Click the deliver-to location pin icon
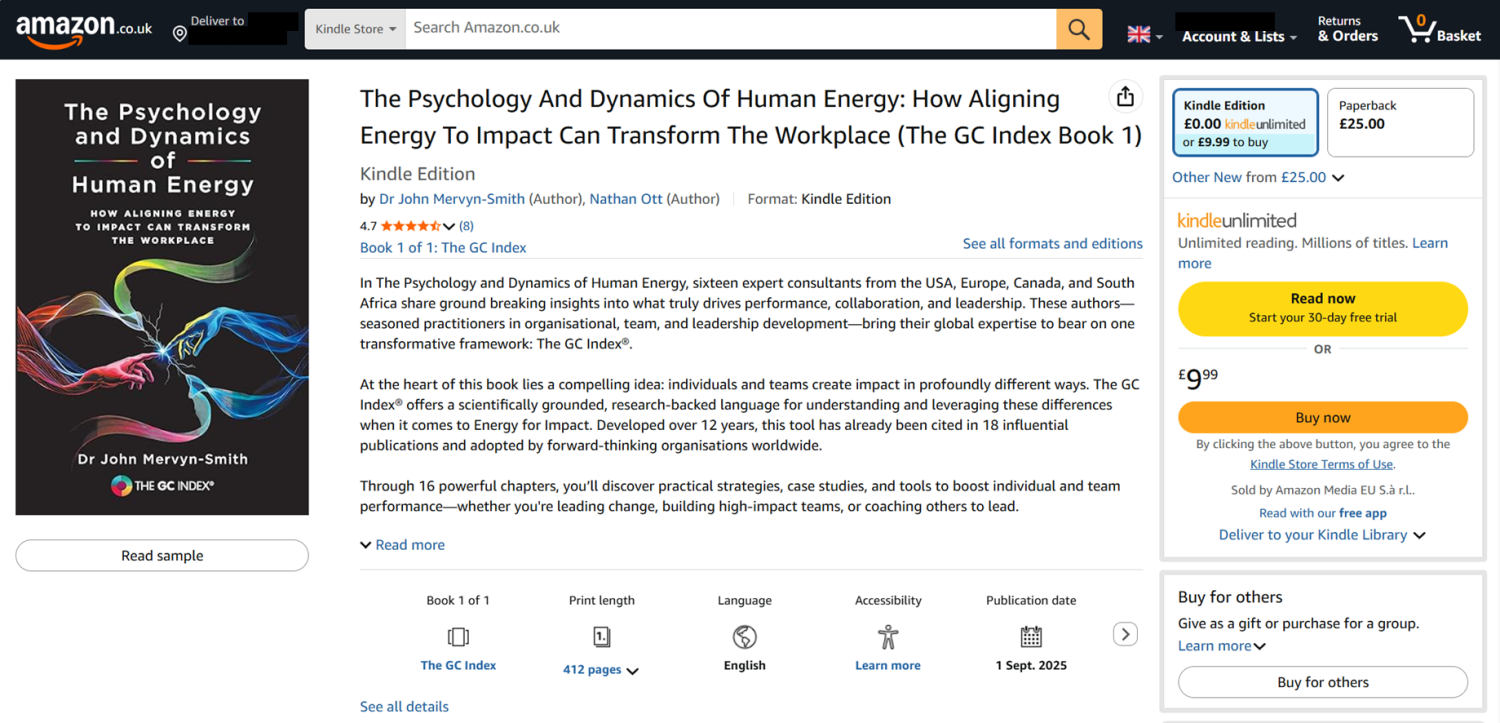1500x723 pixels. 180,34
